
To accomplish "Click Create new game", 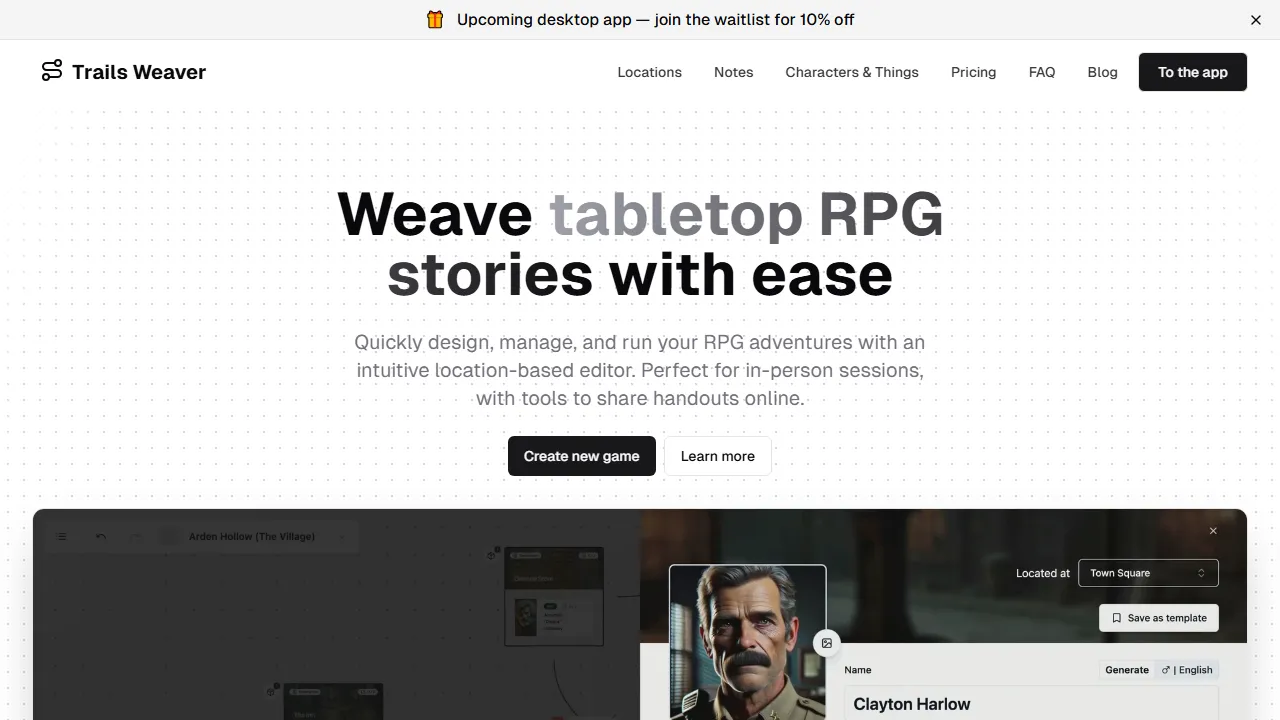I will (x=581, y=456).
